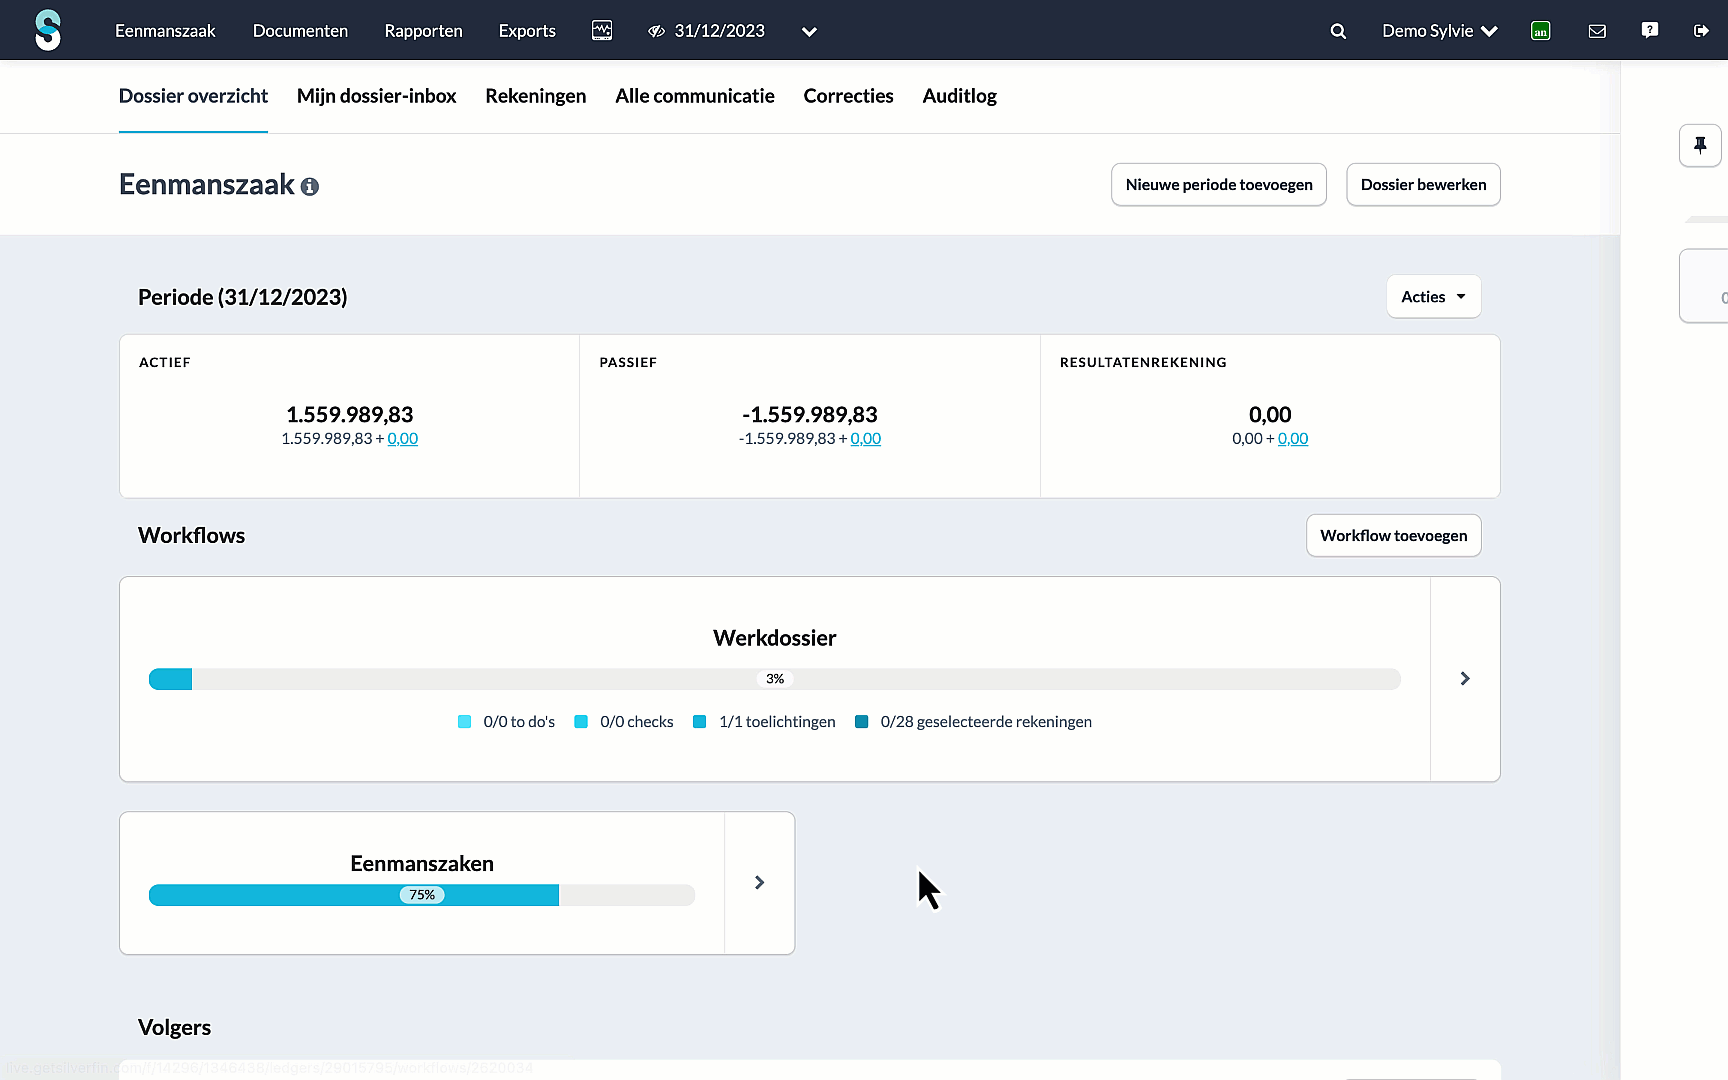Viewport: 1728px width, 1080px height.
Task: Click the '0/0 to do's' label
Action: point(519,722)
